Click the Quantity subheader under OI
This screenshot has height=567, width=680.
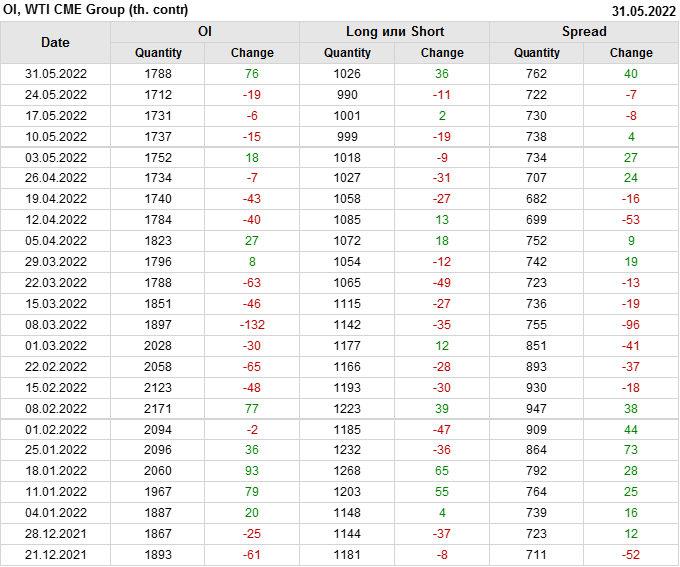pyautogui.click(x=158, y=53)
